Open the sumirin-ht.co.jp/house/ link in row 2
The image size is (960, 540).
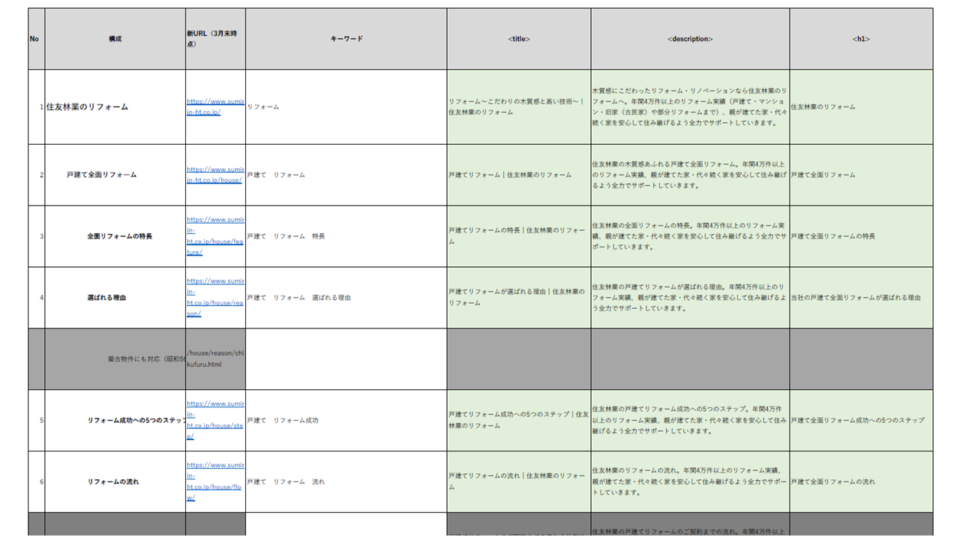[x=215, y=174]
